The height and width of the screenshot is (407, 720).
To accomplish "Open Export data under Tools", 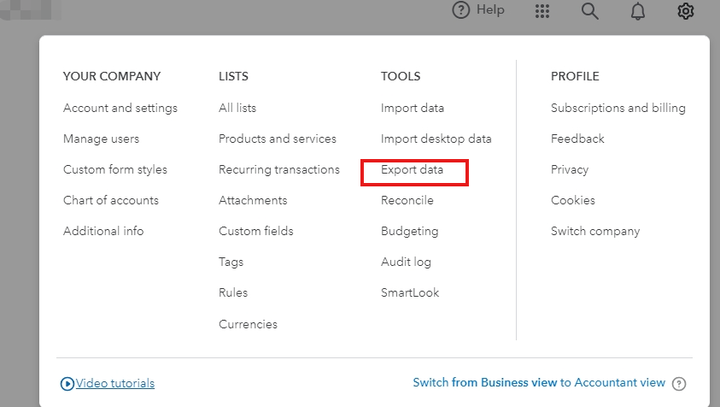I will tap(412, 170).
